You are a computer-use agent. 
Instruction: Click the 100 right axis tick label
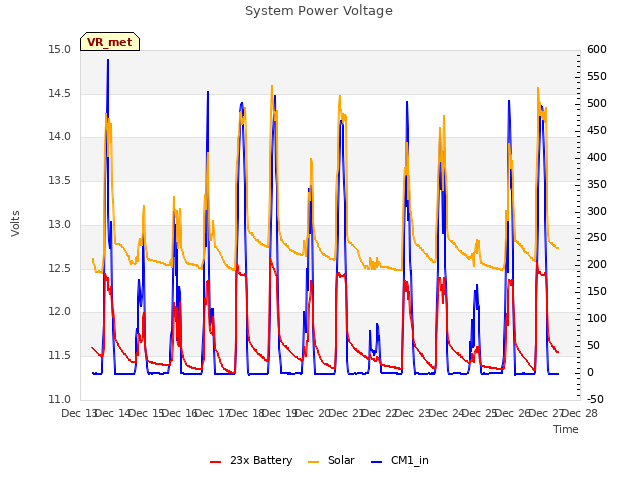[x=597, y=318]
